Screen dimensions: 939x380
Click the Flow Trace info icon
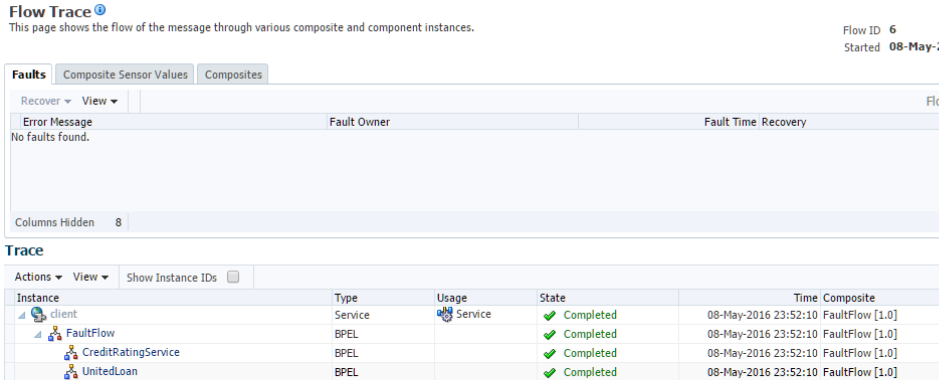(100, 10)
